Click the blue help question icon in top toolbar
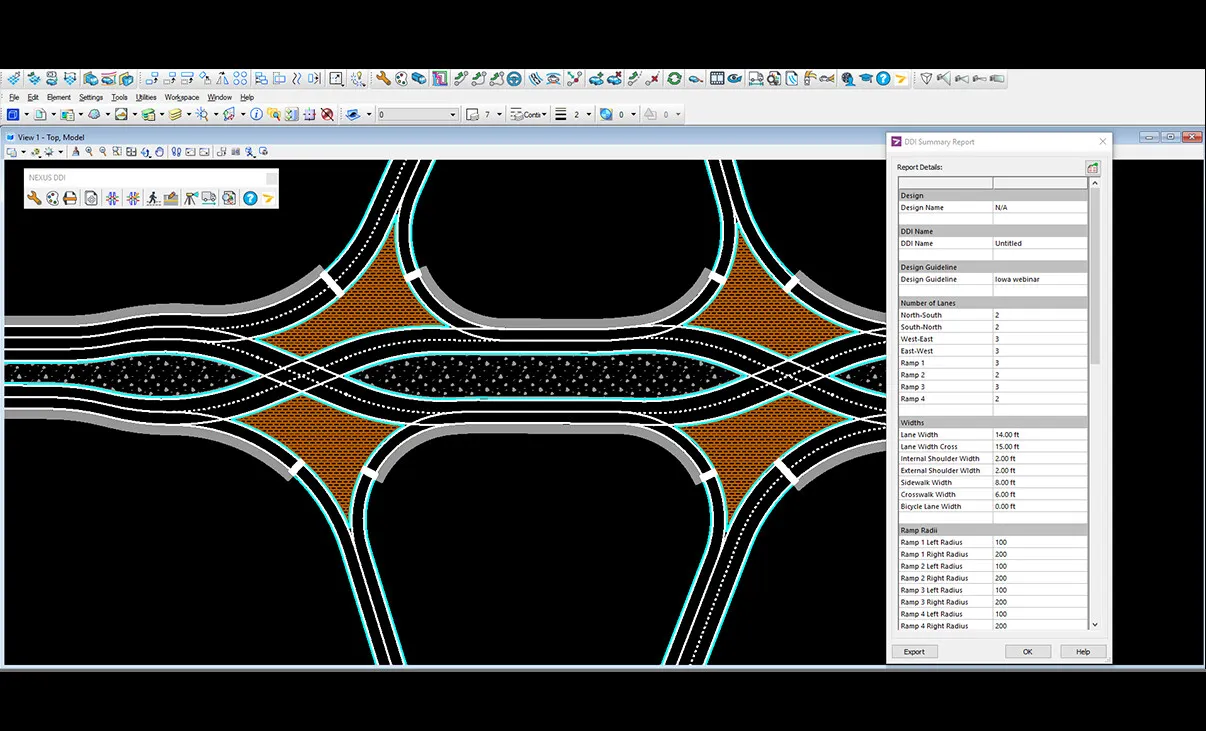Image resolution: width=1206 pixels, height=731 pixels. (883, 78)
